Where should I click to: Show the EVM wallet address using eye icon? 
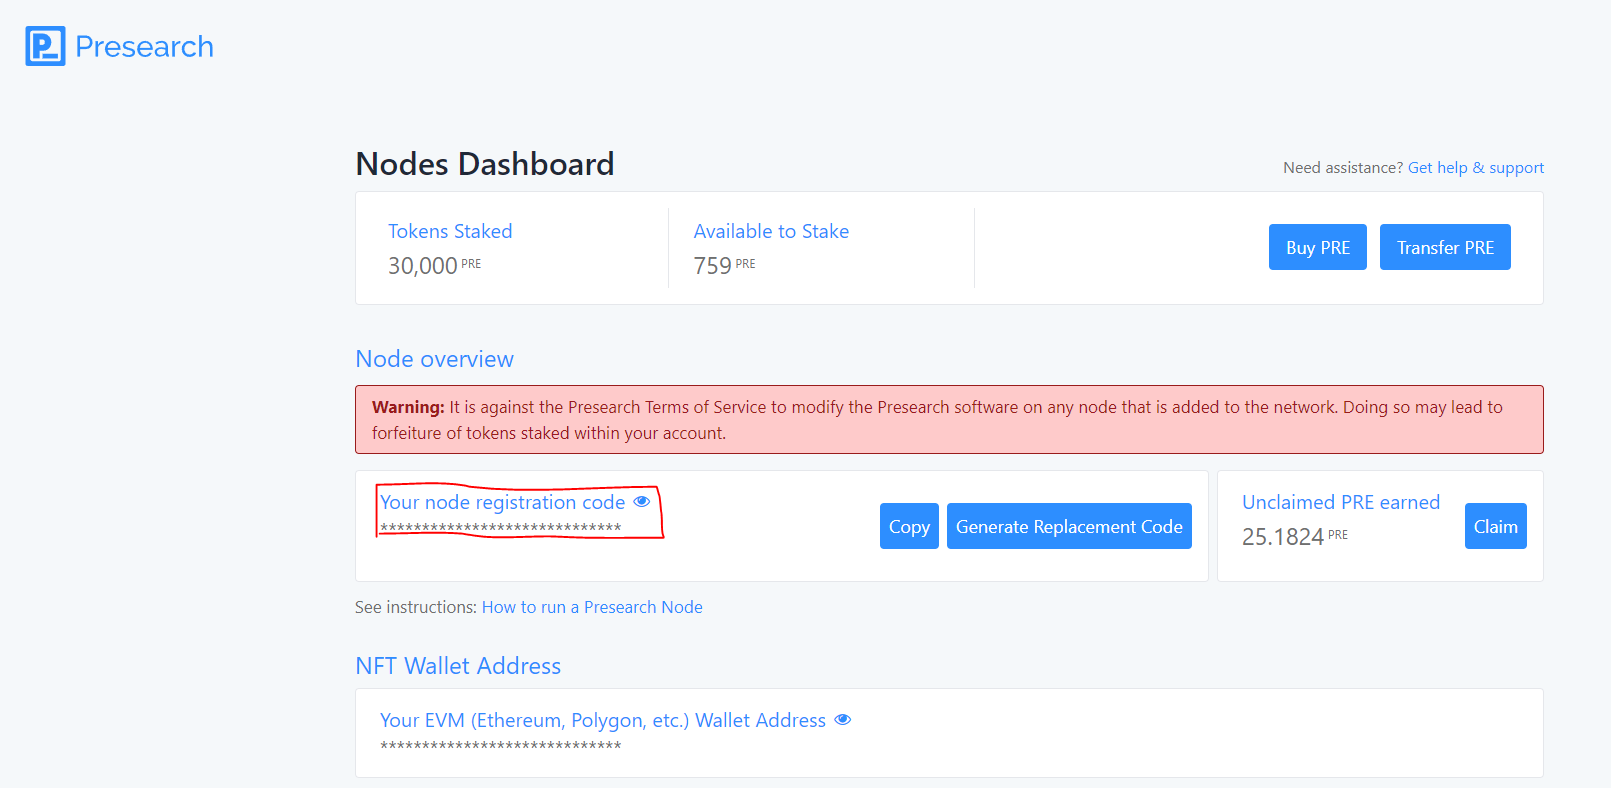[x=843, y=720]
